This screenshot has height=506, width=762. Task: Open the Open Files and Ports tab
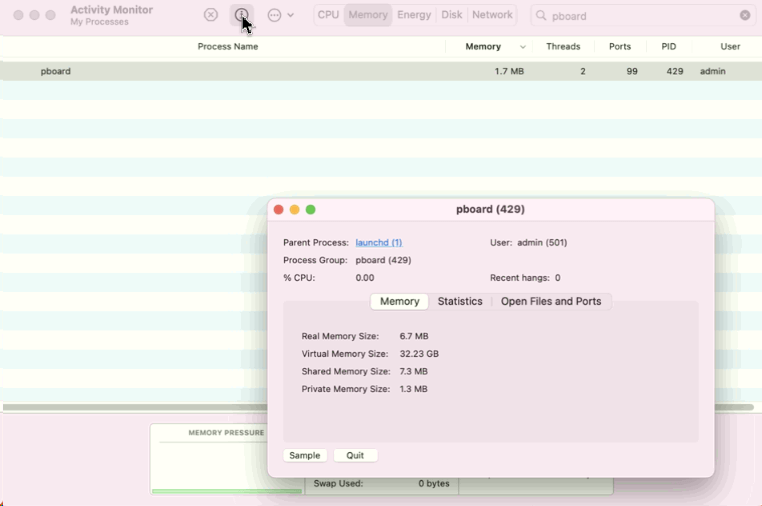551,301
